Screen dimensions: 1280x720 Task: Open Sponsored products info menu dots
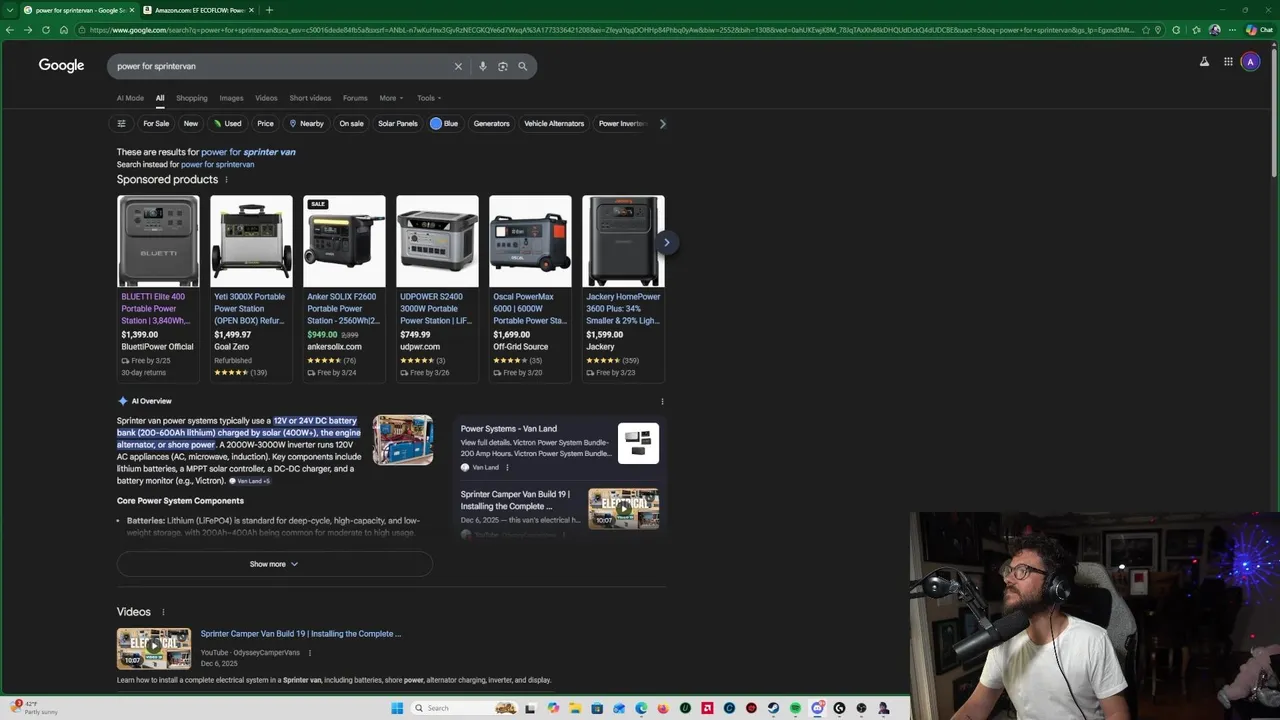[x=226, y=180]
